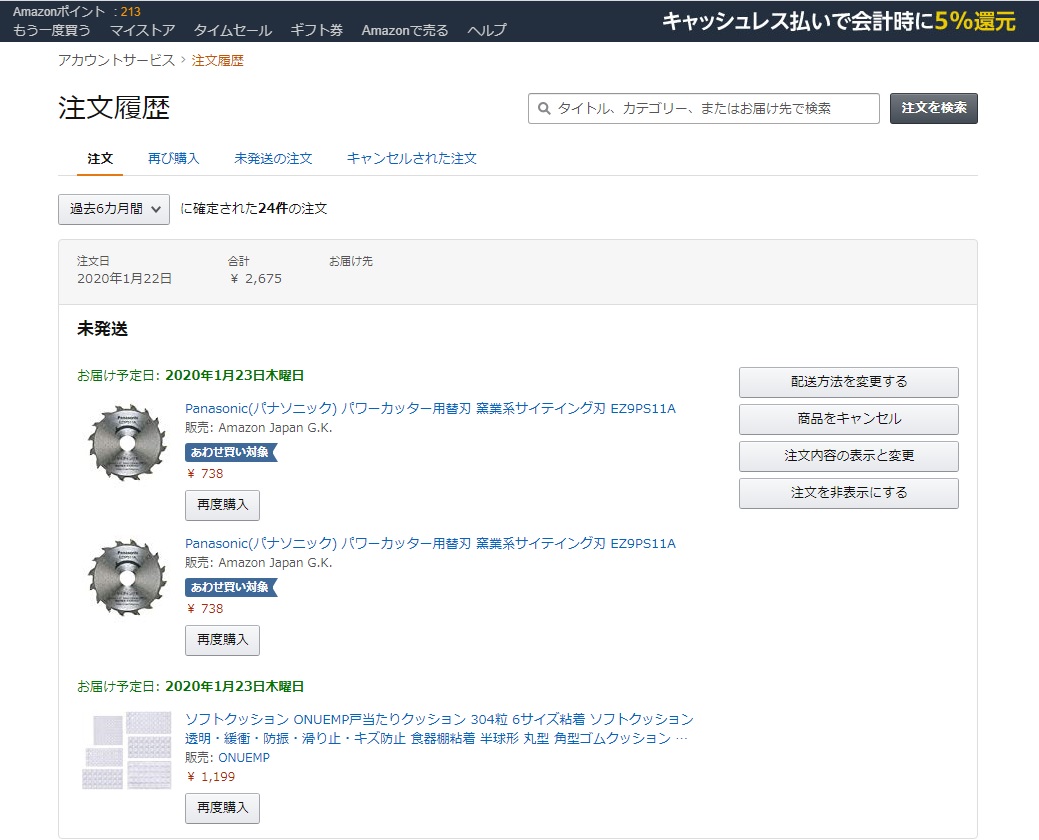Click 注文を非表示にする button
Viewport: 1039px width, 840px height.
click(849, 493)
